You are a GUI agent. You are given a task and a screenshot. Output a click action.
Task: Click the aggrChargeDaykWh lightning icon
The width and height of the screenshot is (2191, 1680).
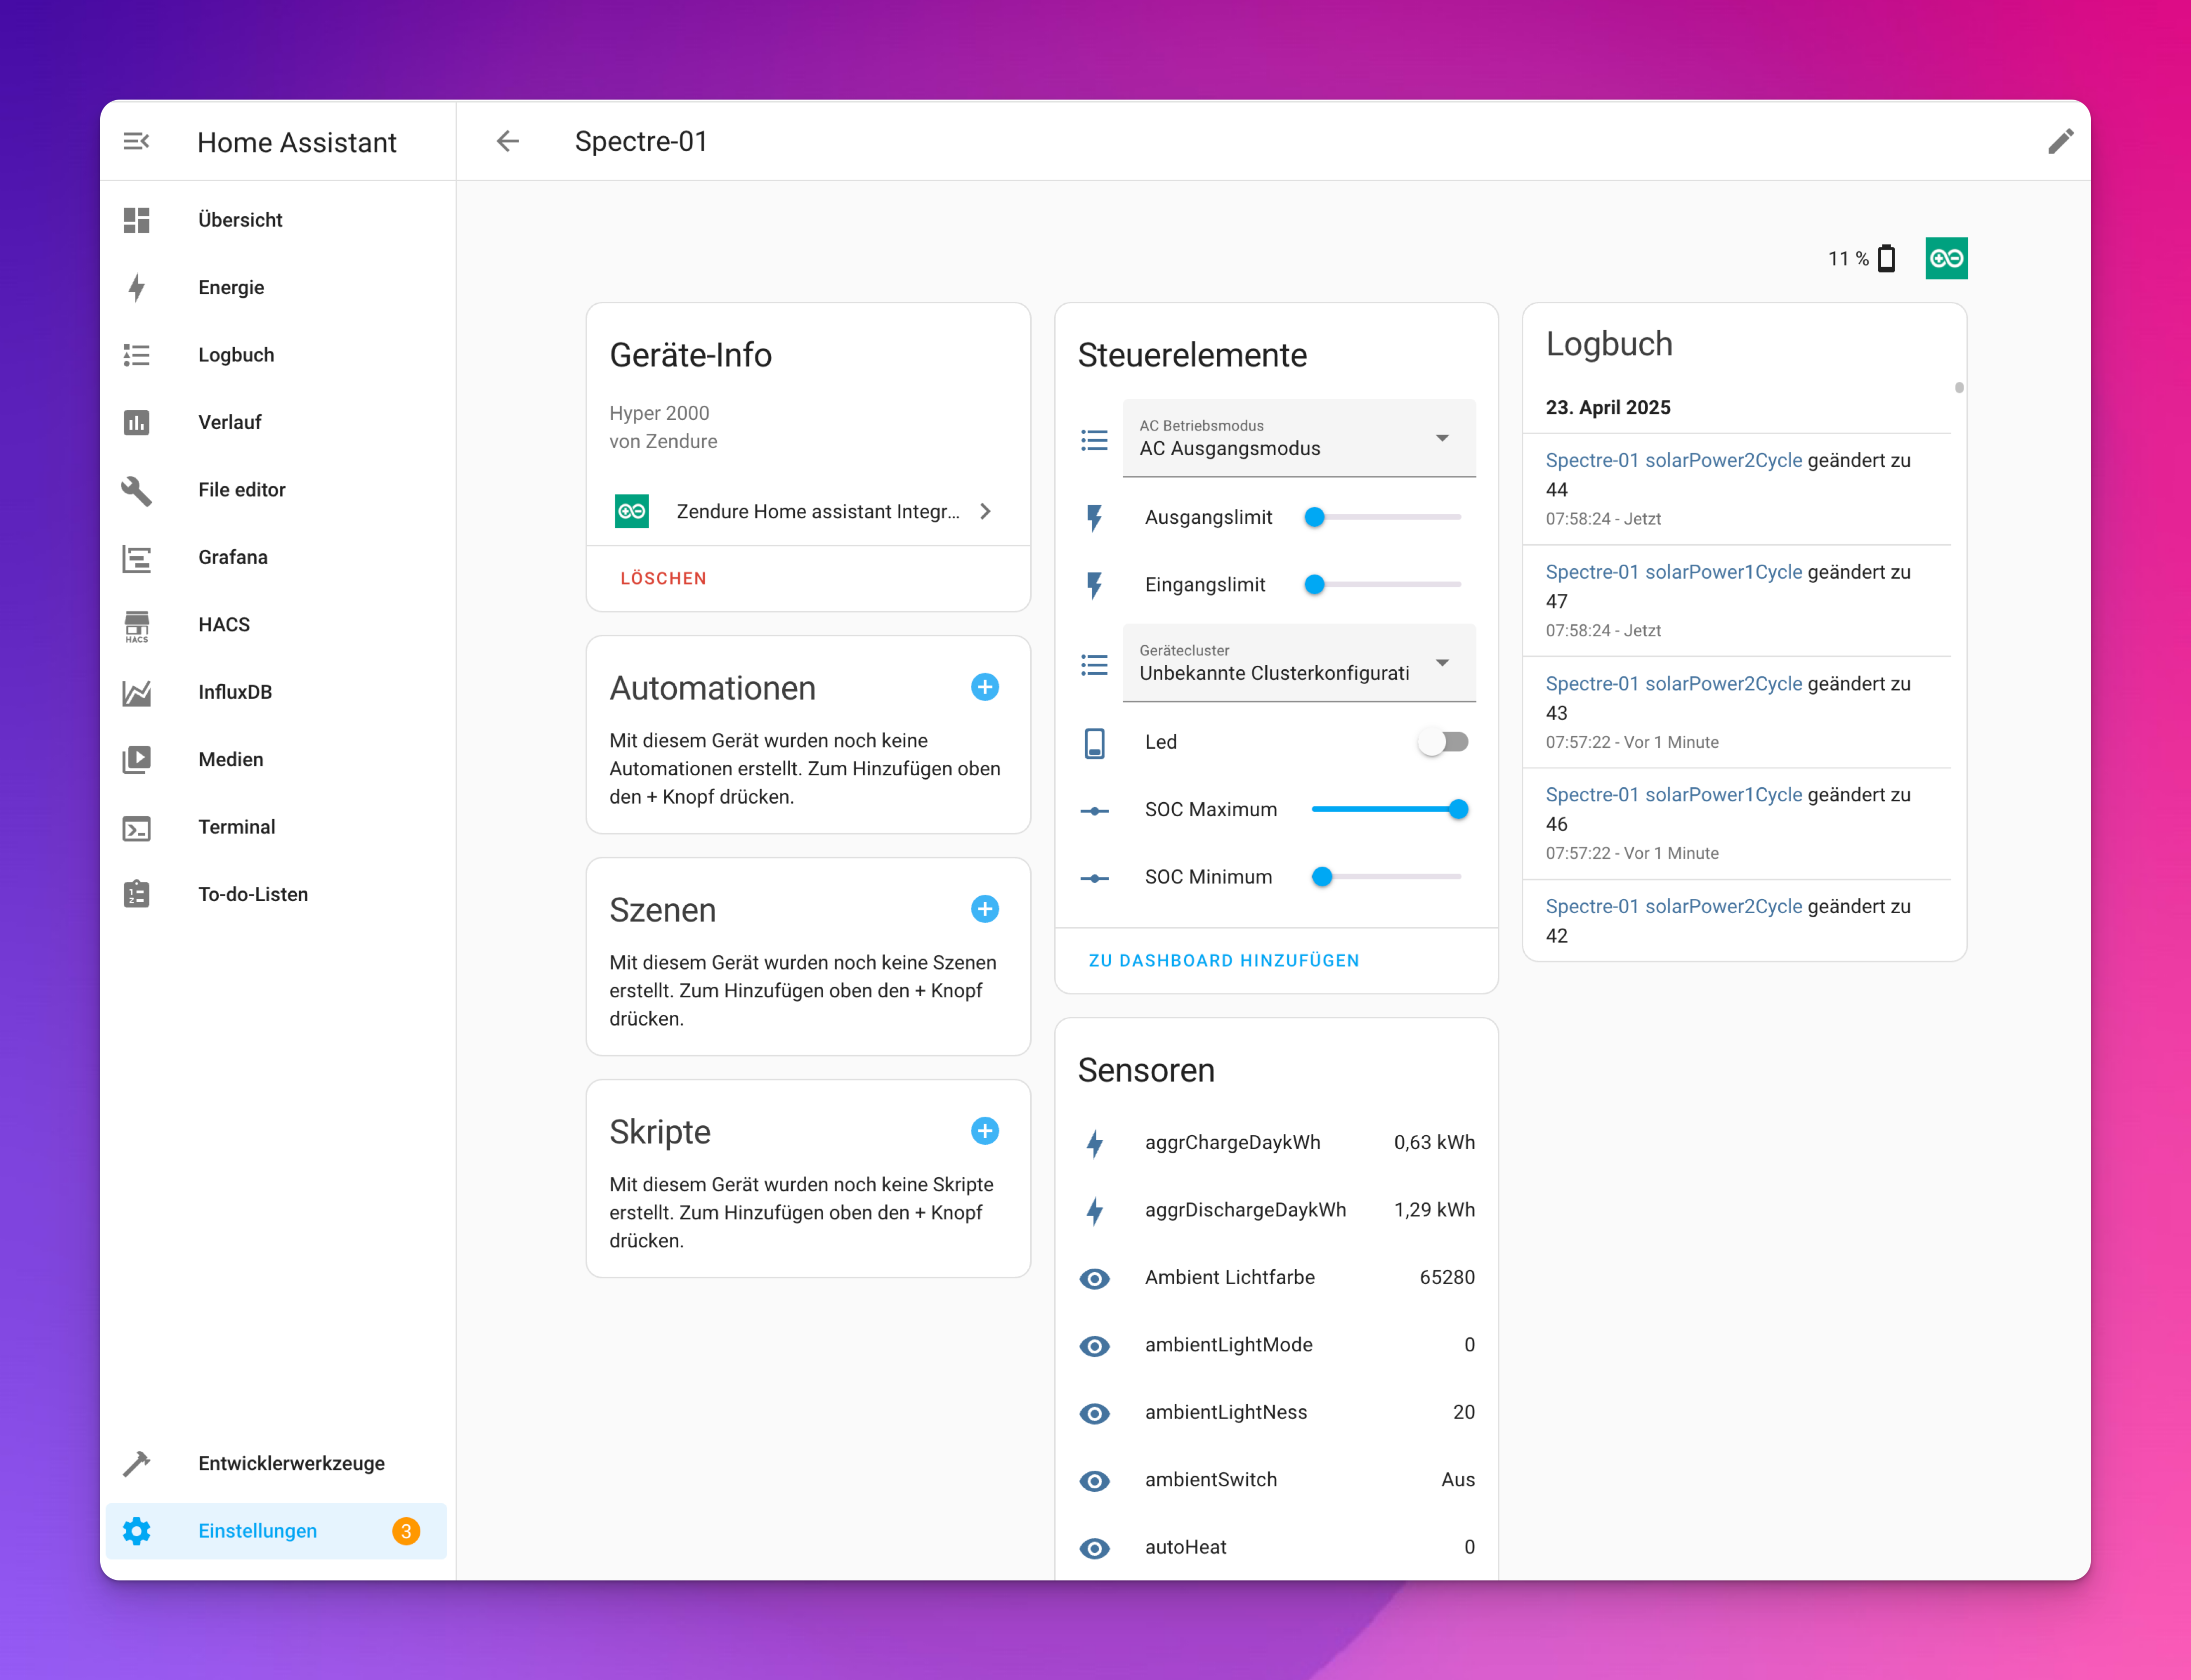1094,1143
